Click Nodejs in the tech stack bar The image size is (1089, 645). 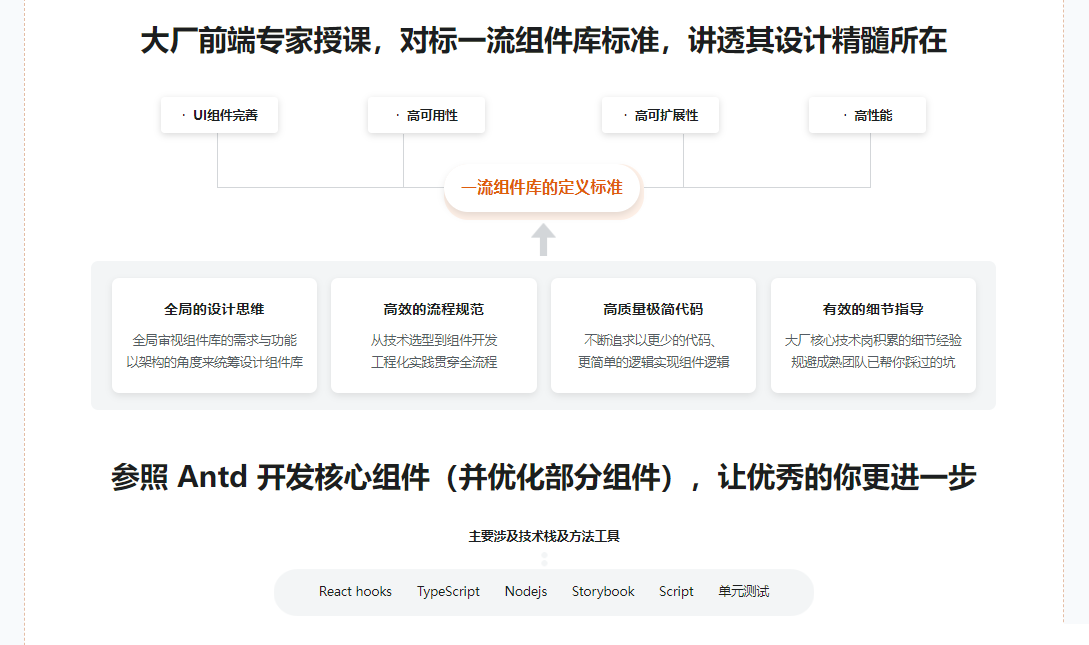tap(526, 592)
